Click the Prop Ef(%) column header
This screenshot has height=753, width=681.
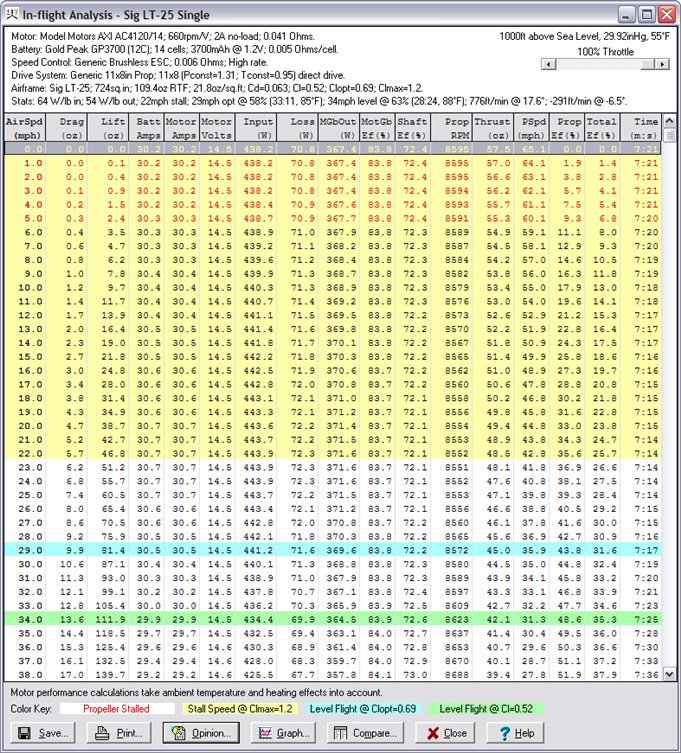click(567, 128)
